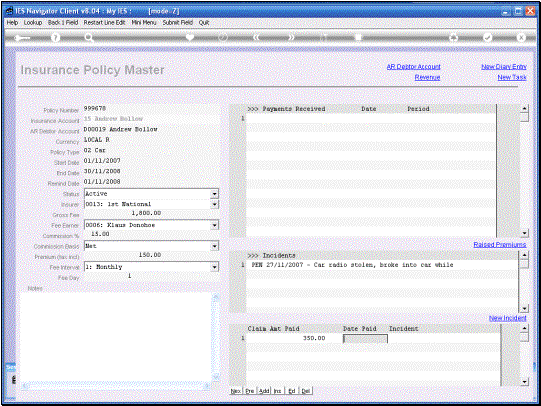The width and height of the screenshot is (541, 406).
Task: Click the double right arrow icon
Action: (291, 37)
